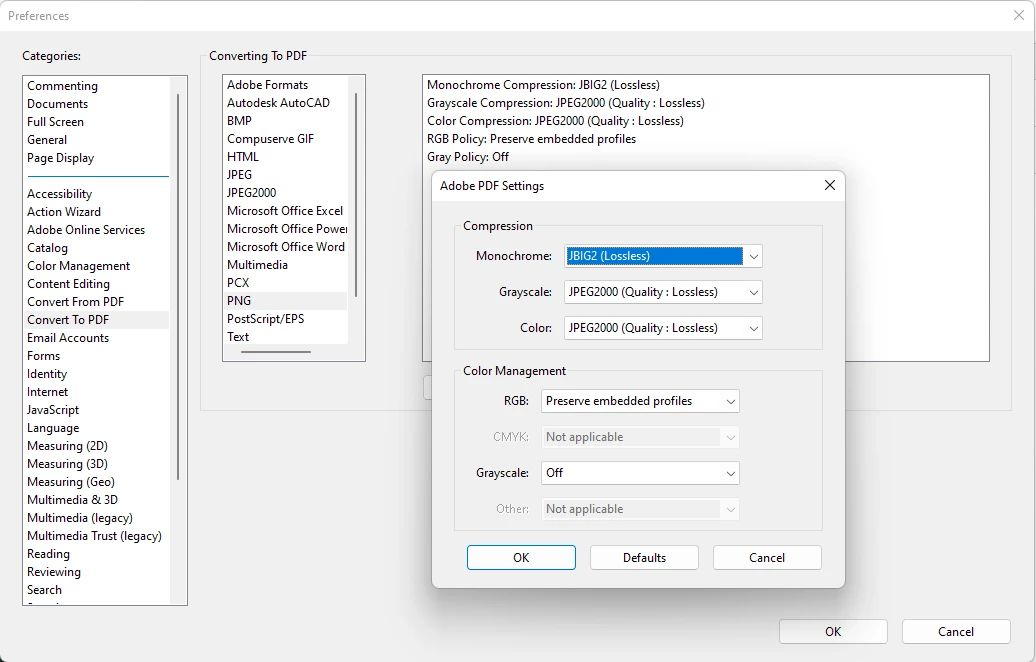Click Cancel in the Preferences window

pos(956,632)
